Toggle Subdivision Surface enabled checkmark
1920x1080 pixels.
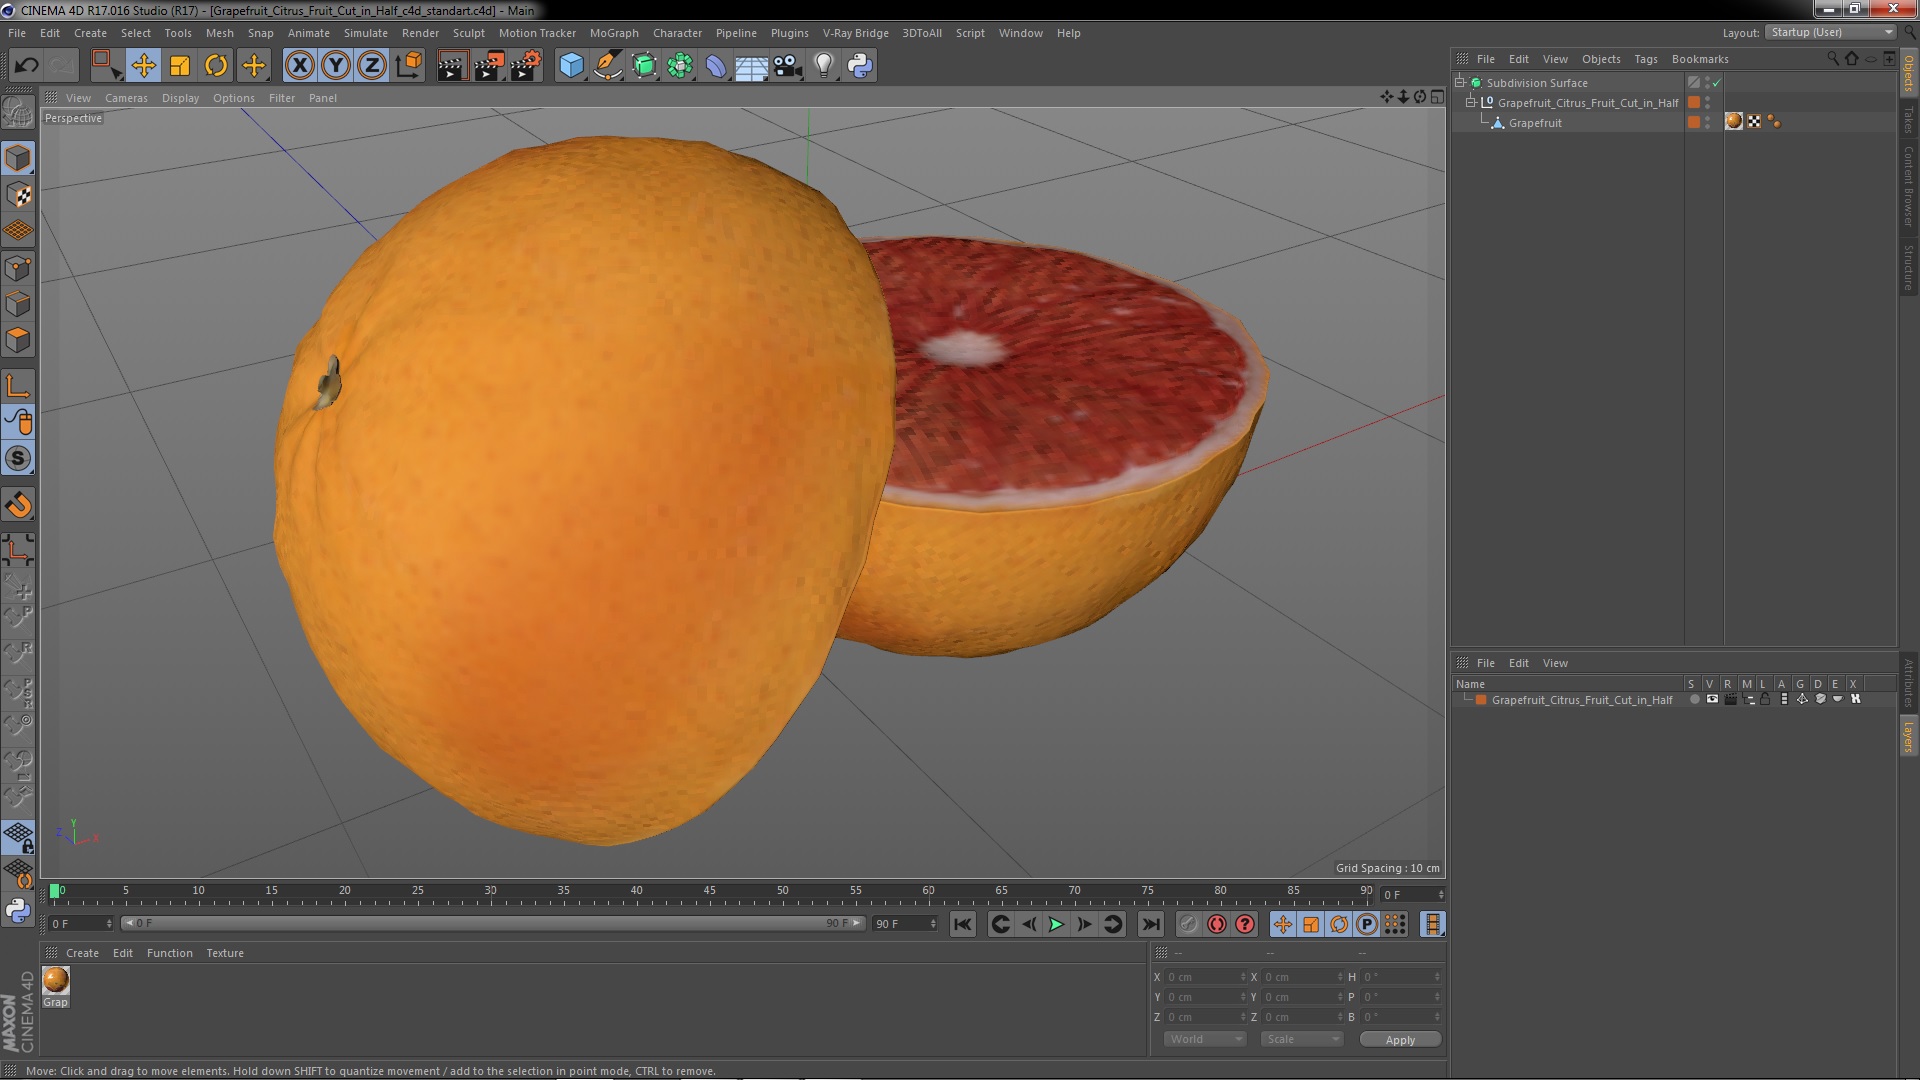(1717, 83)
